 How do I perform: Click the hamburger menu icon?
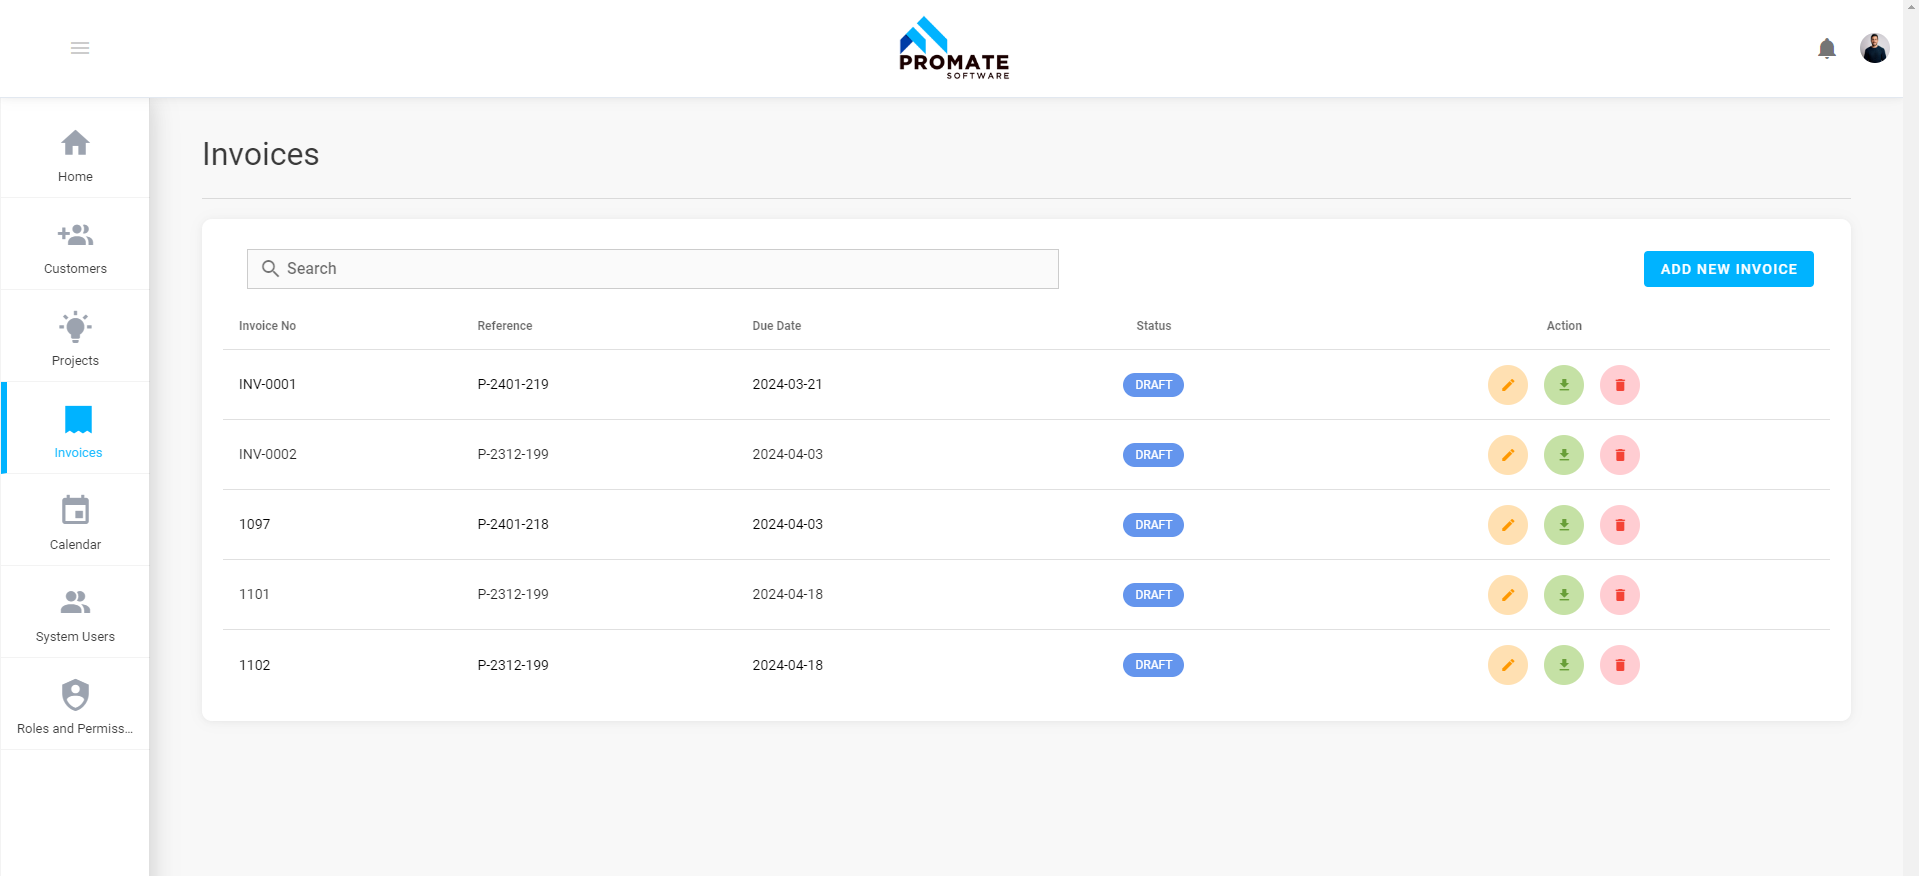[80, 48]
